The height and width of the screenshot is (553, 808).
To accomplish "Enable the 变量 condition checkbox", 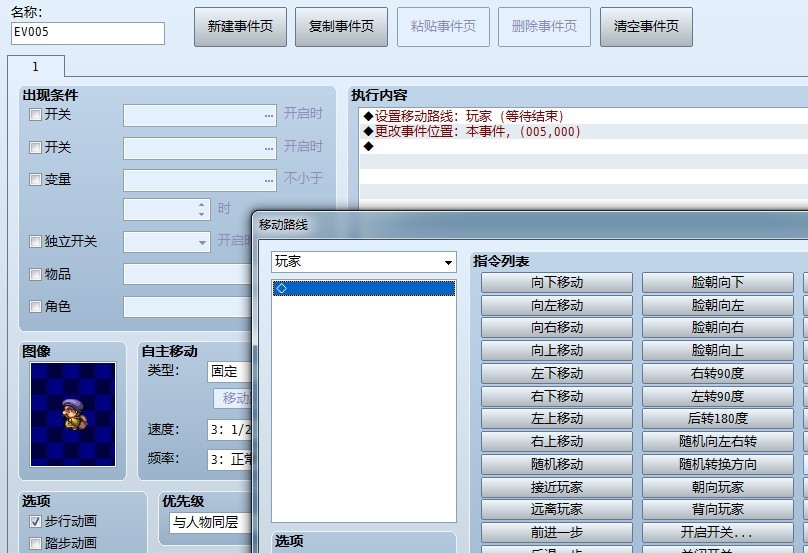I will (35, 179).
